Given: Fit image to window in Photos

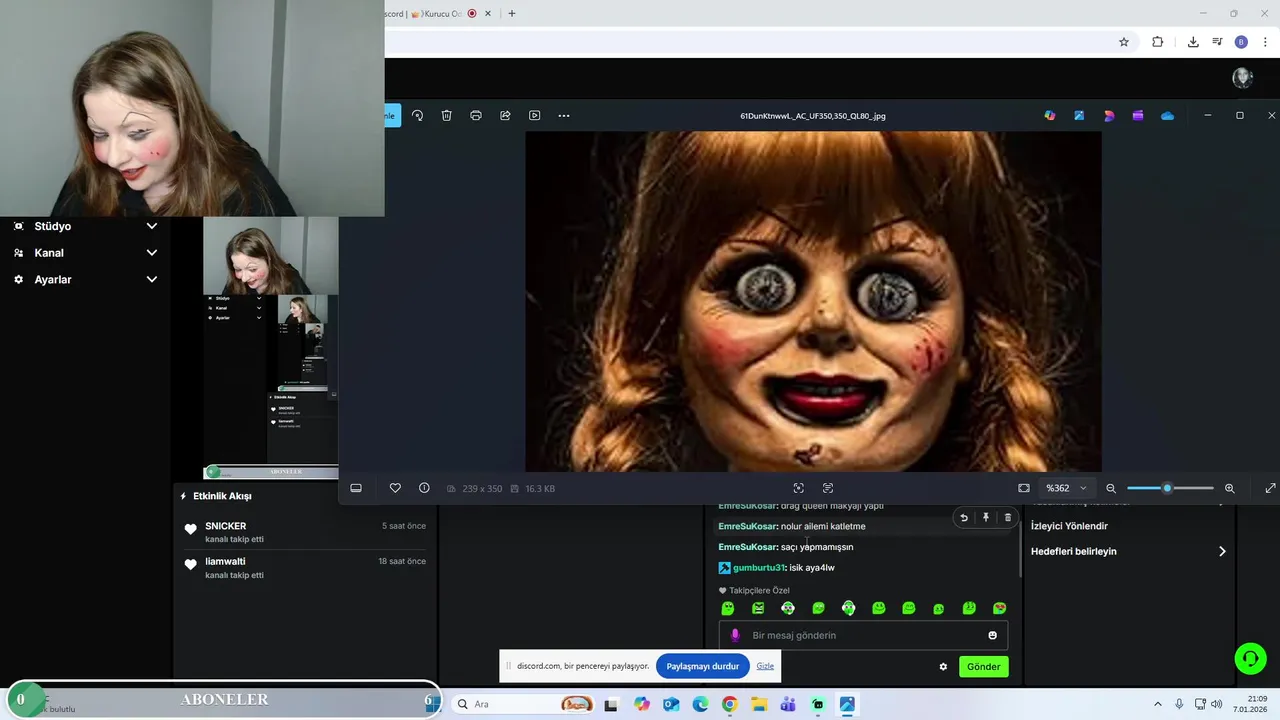Looking at the screenshot, I should pyautogui.click(x=1024, y=488).
